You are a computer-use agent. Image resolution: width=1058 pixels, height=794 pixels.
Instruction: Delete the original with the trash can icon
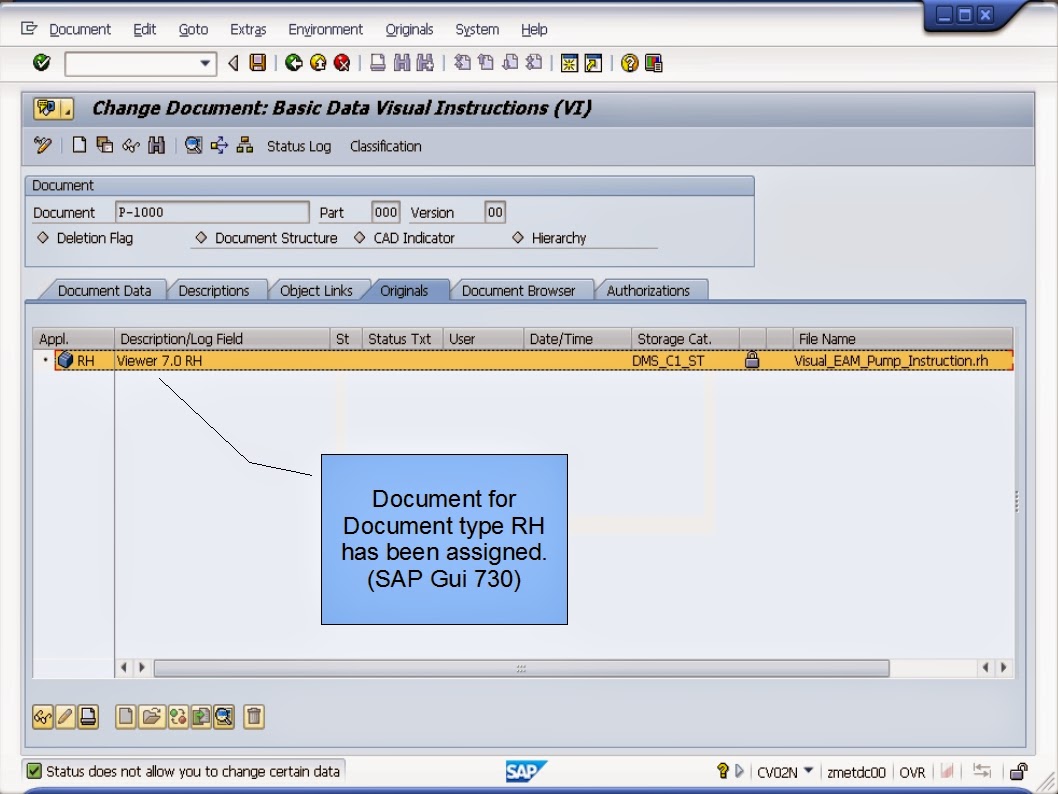coord(253,716)
